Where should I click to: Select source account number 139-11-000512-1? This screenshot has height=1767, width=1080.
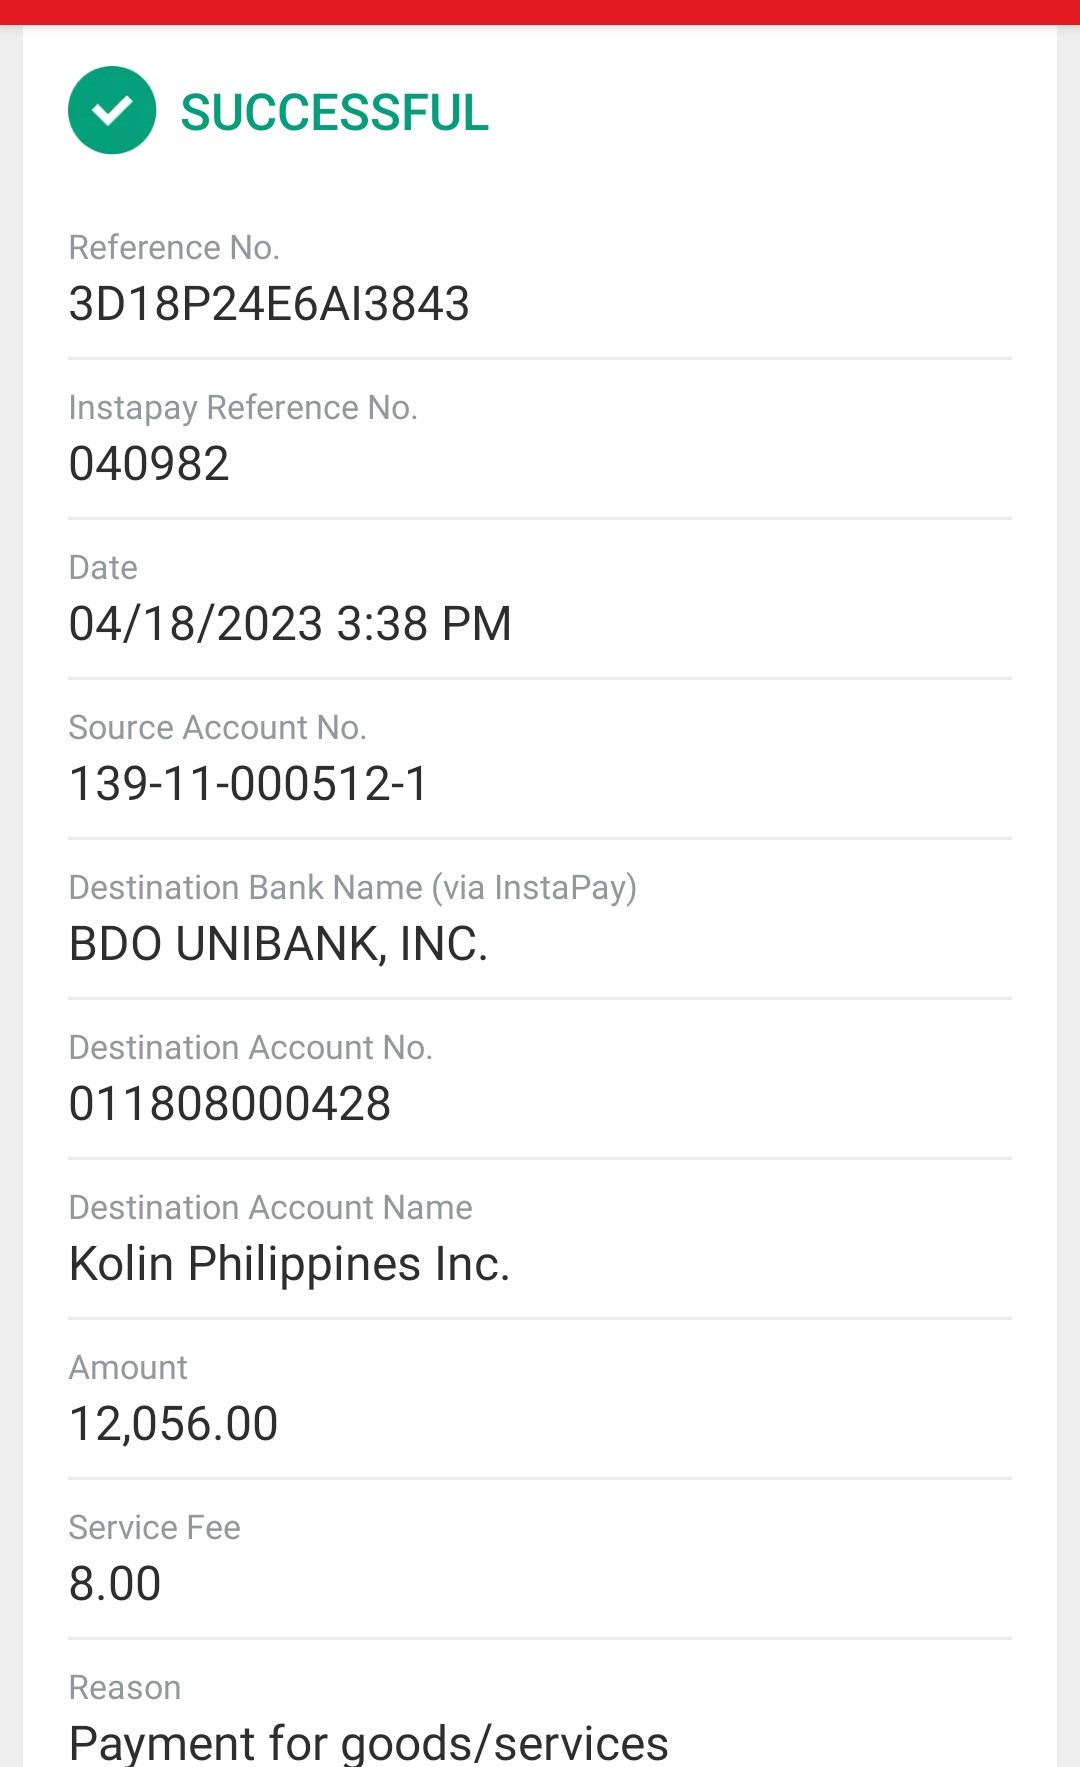pyautogui.click(x=248, y=784)
